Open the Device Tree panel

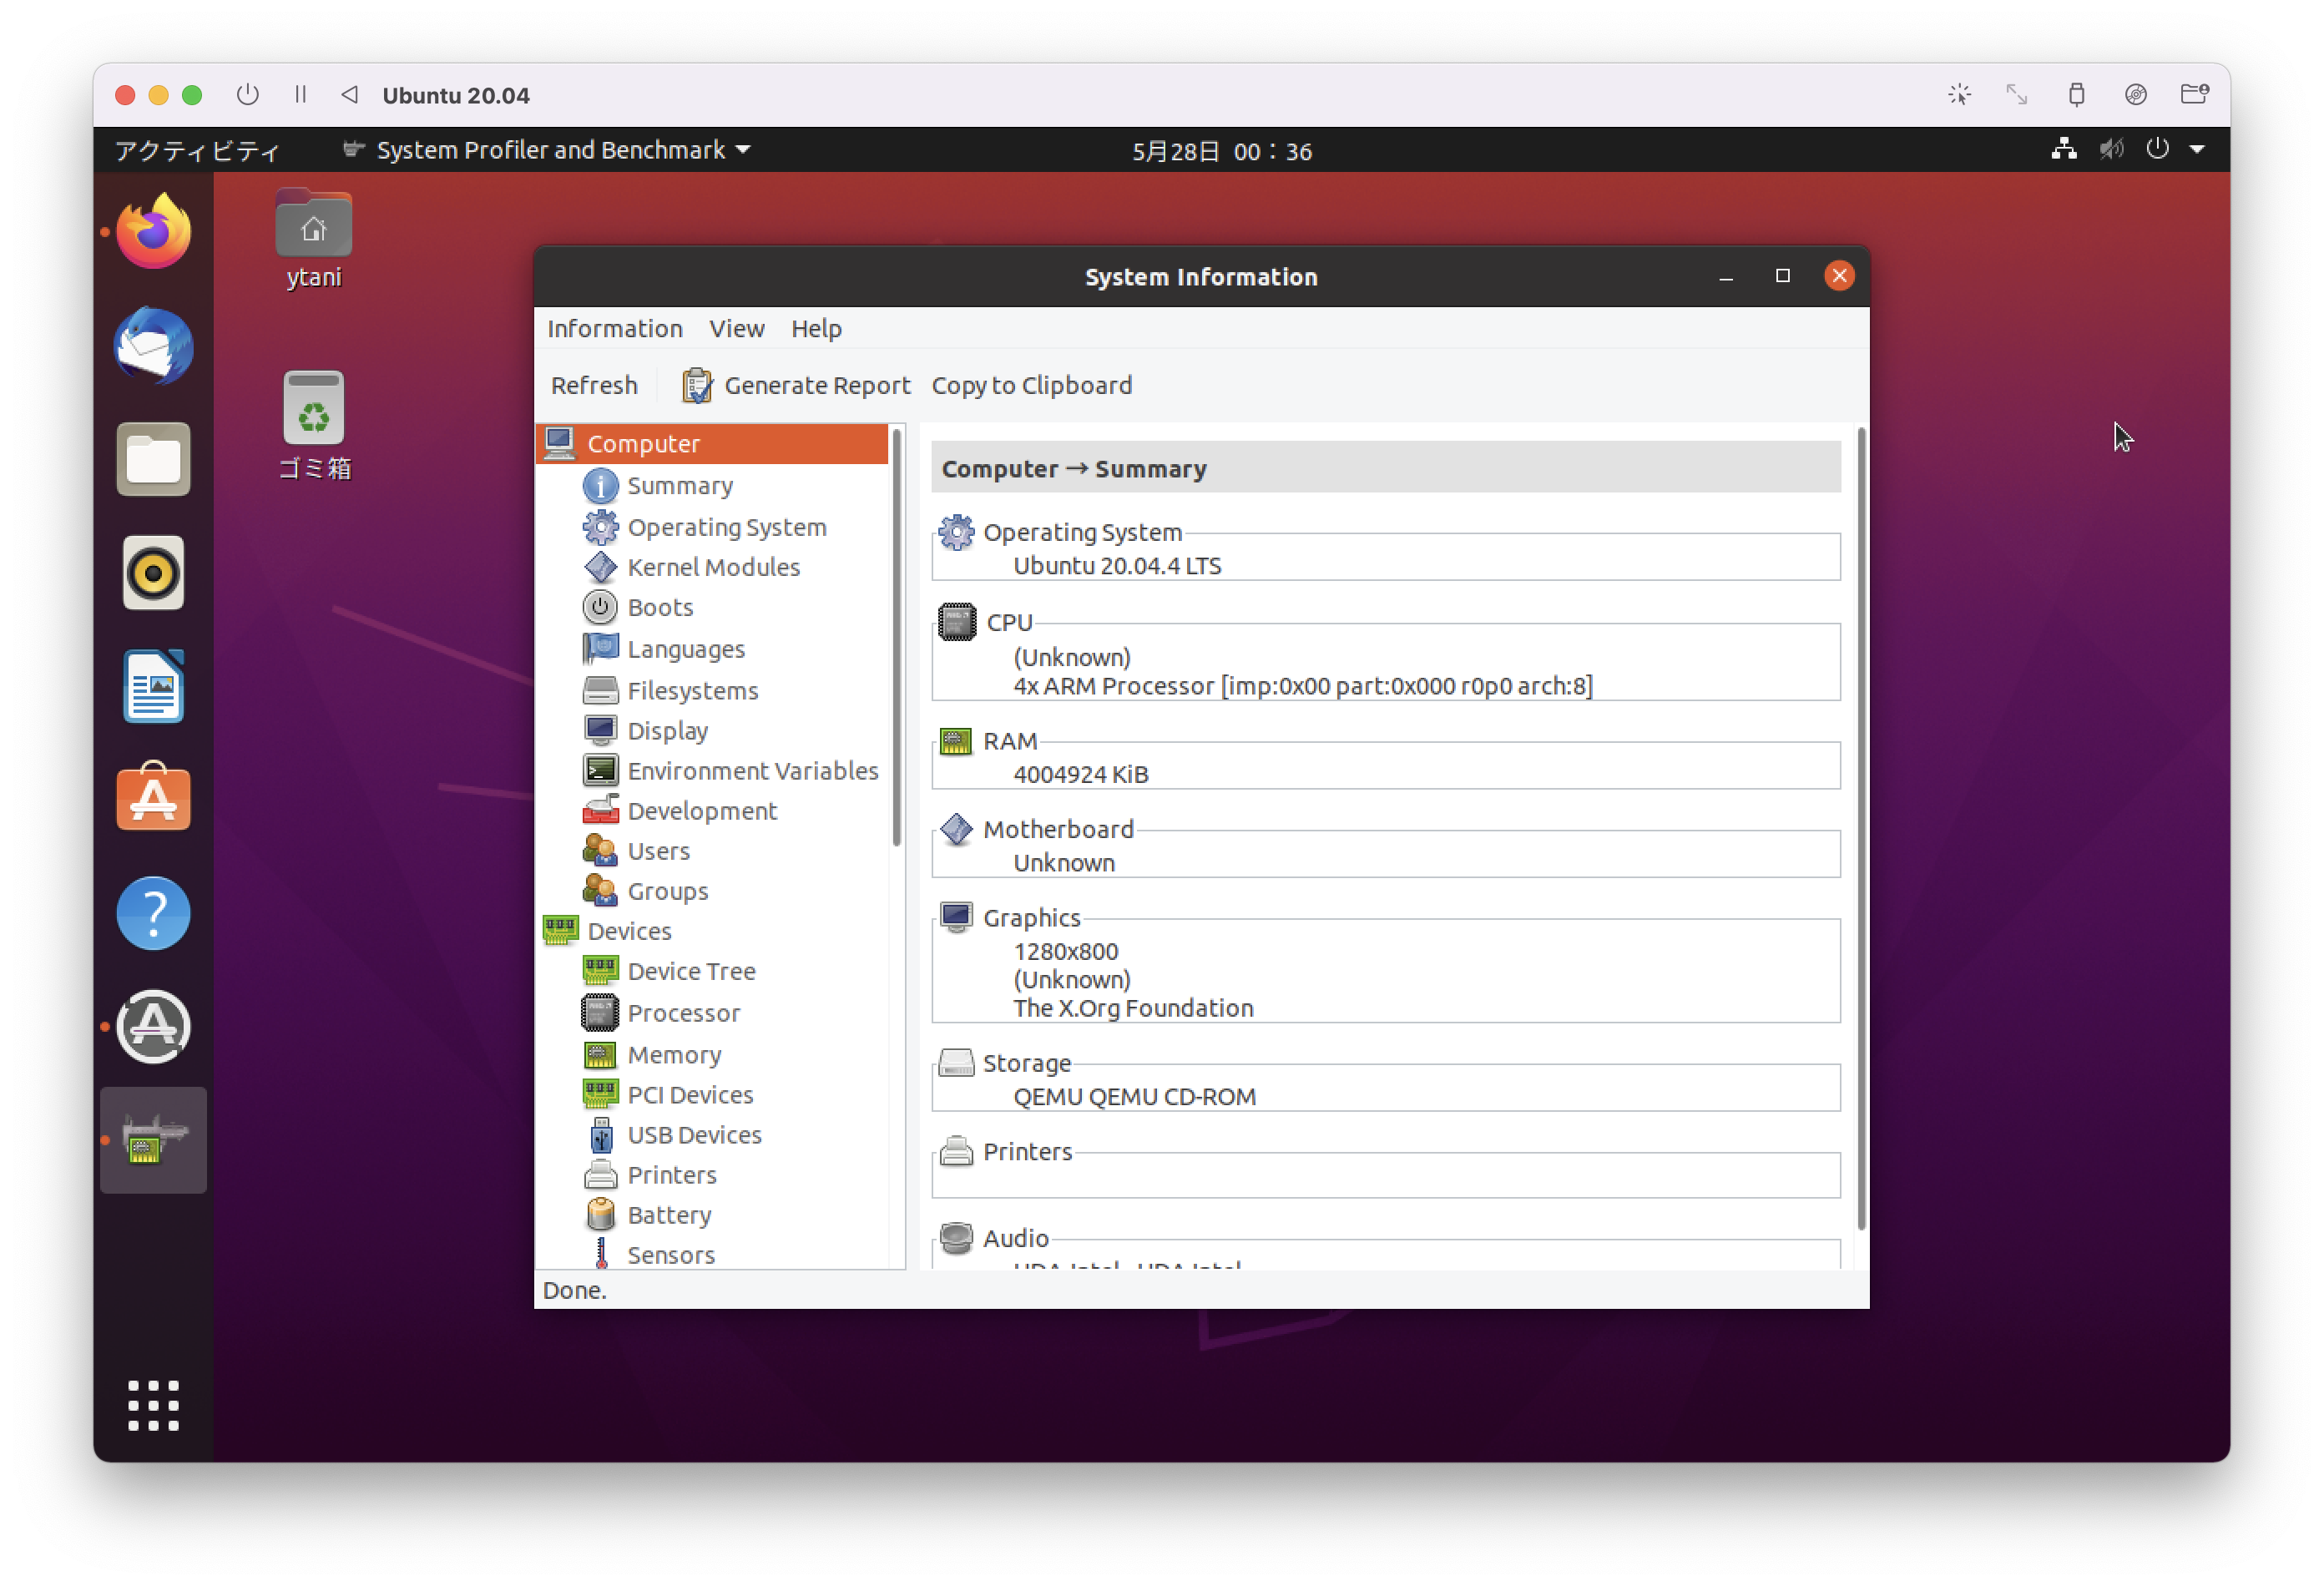[690, 972]
